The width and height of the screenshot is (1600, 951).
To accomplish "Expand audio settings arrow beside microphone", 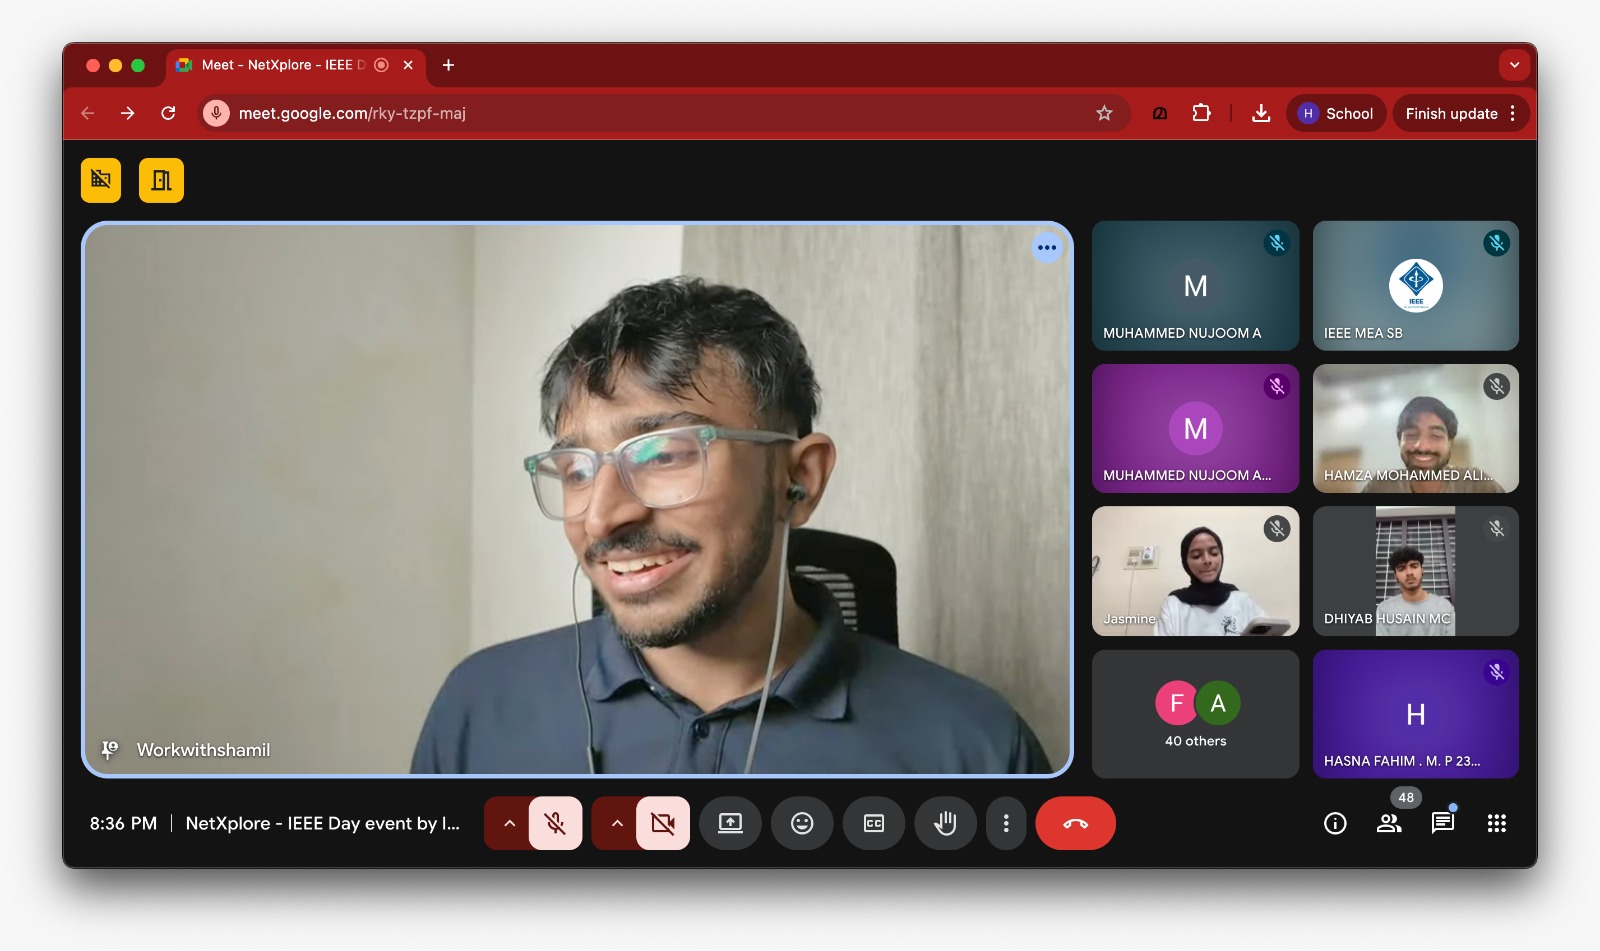I will (x=509, y=823).
